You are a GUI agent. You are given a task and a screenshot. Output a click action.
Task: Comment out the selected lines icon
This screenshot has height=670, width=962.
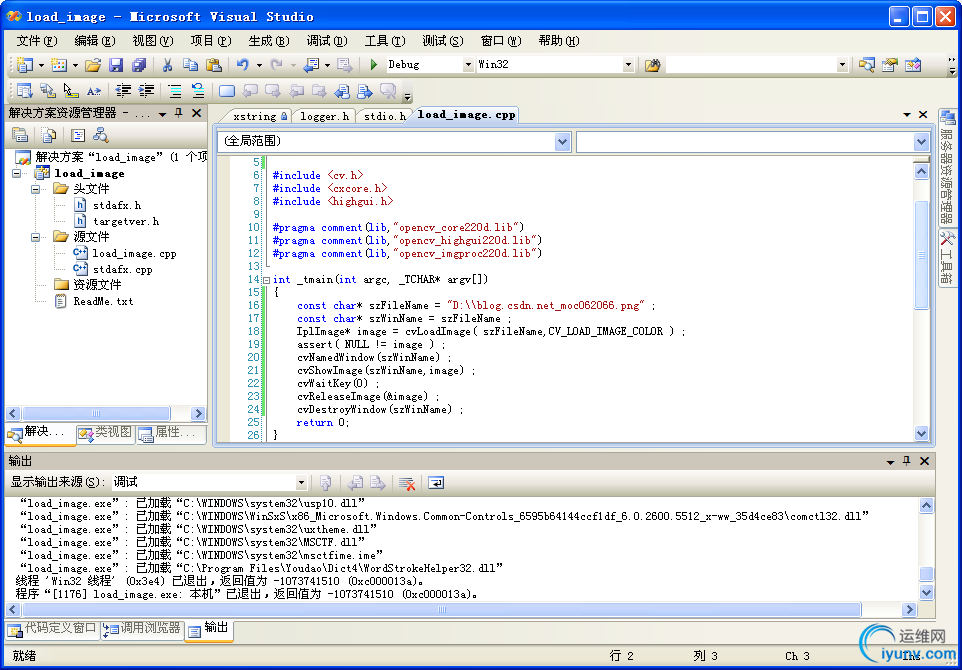[175, 91]
